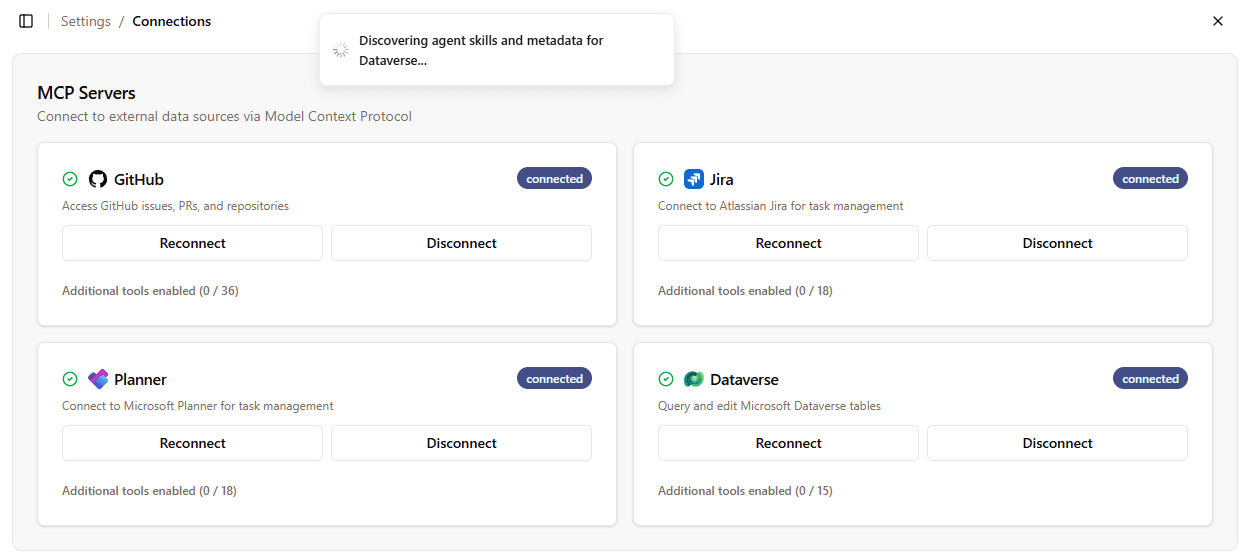1241x556 pixels.
Task: Reconnect the Dataverse server
Action: click(x=788, y=443)
